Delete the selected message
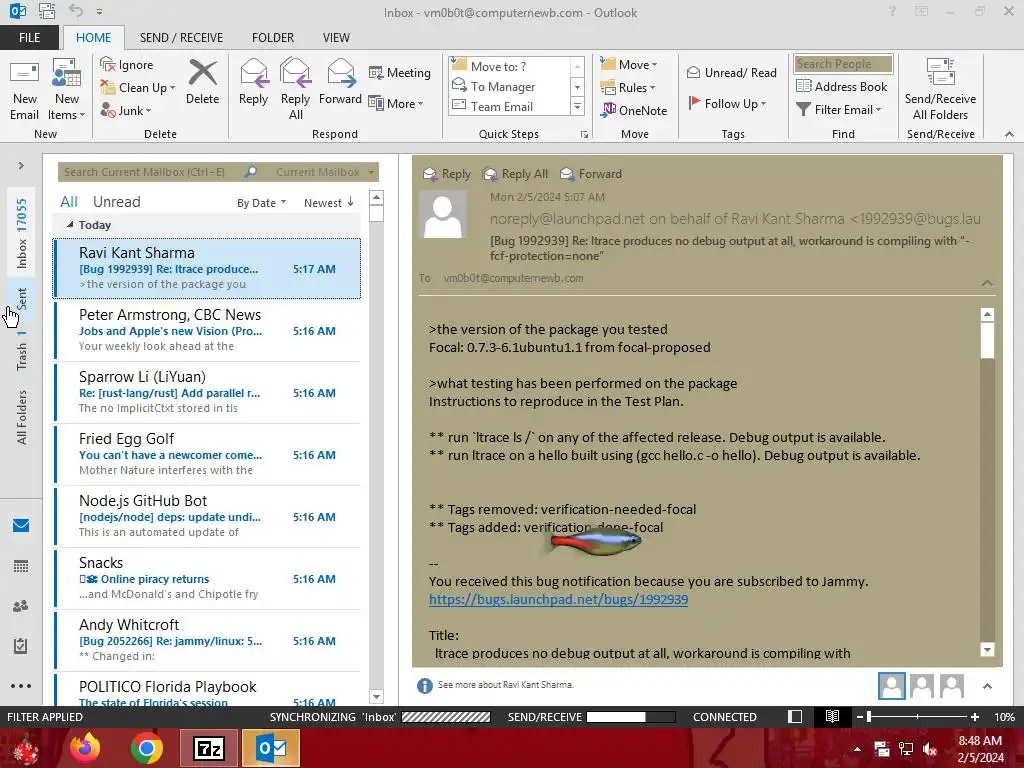 pyautogui.click(x=202, y=82)
